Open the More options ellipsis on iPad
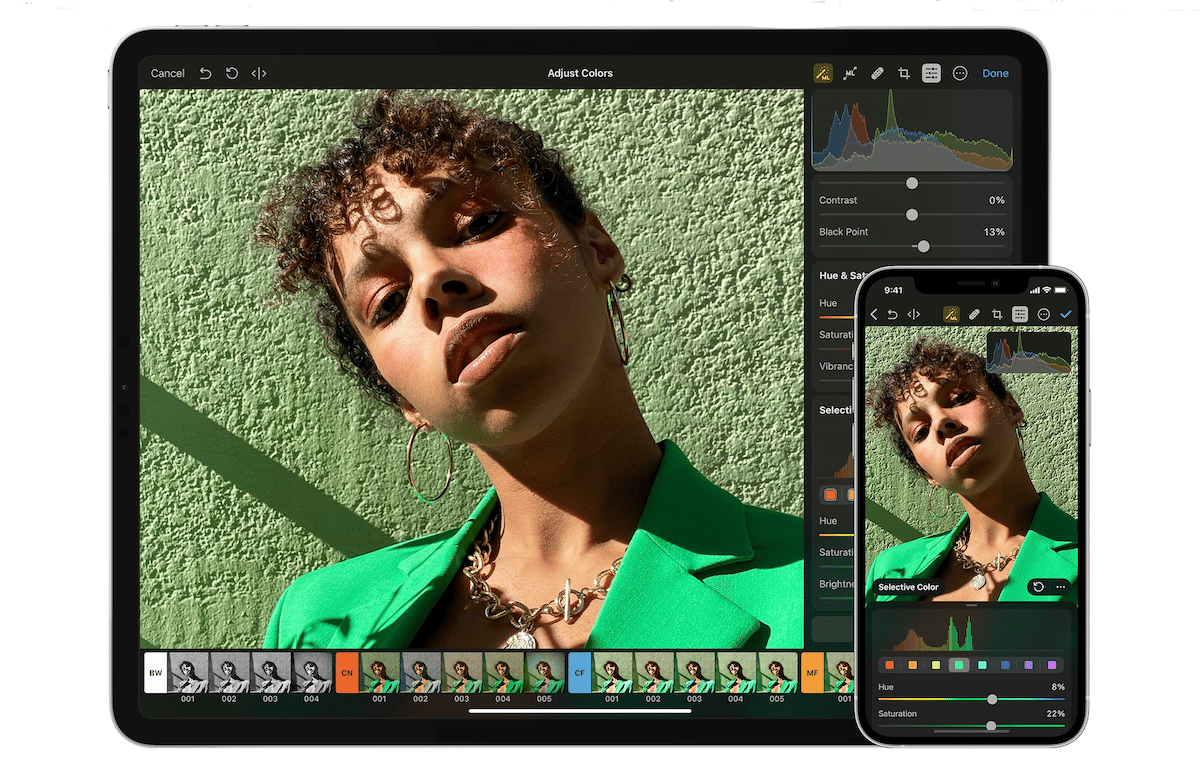The image size is (1200, 779). pyautogui.click(x=960, y=73)
